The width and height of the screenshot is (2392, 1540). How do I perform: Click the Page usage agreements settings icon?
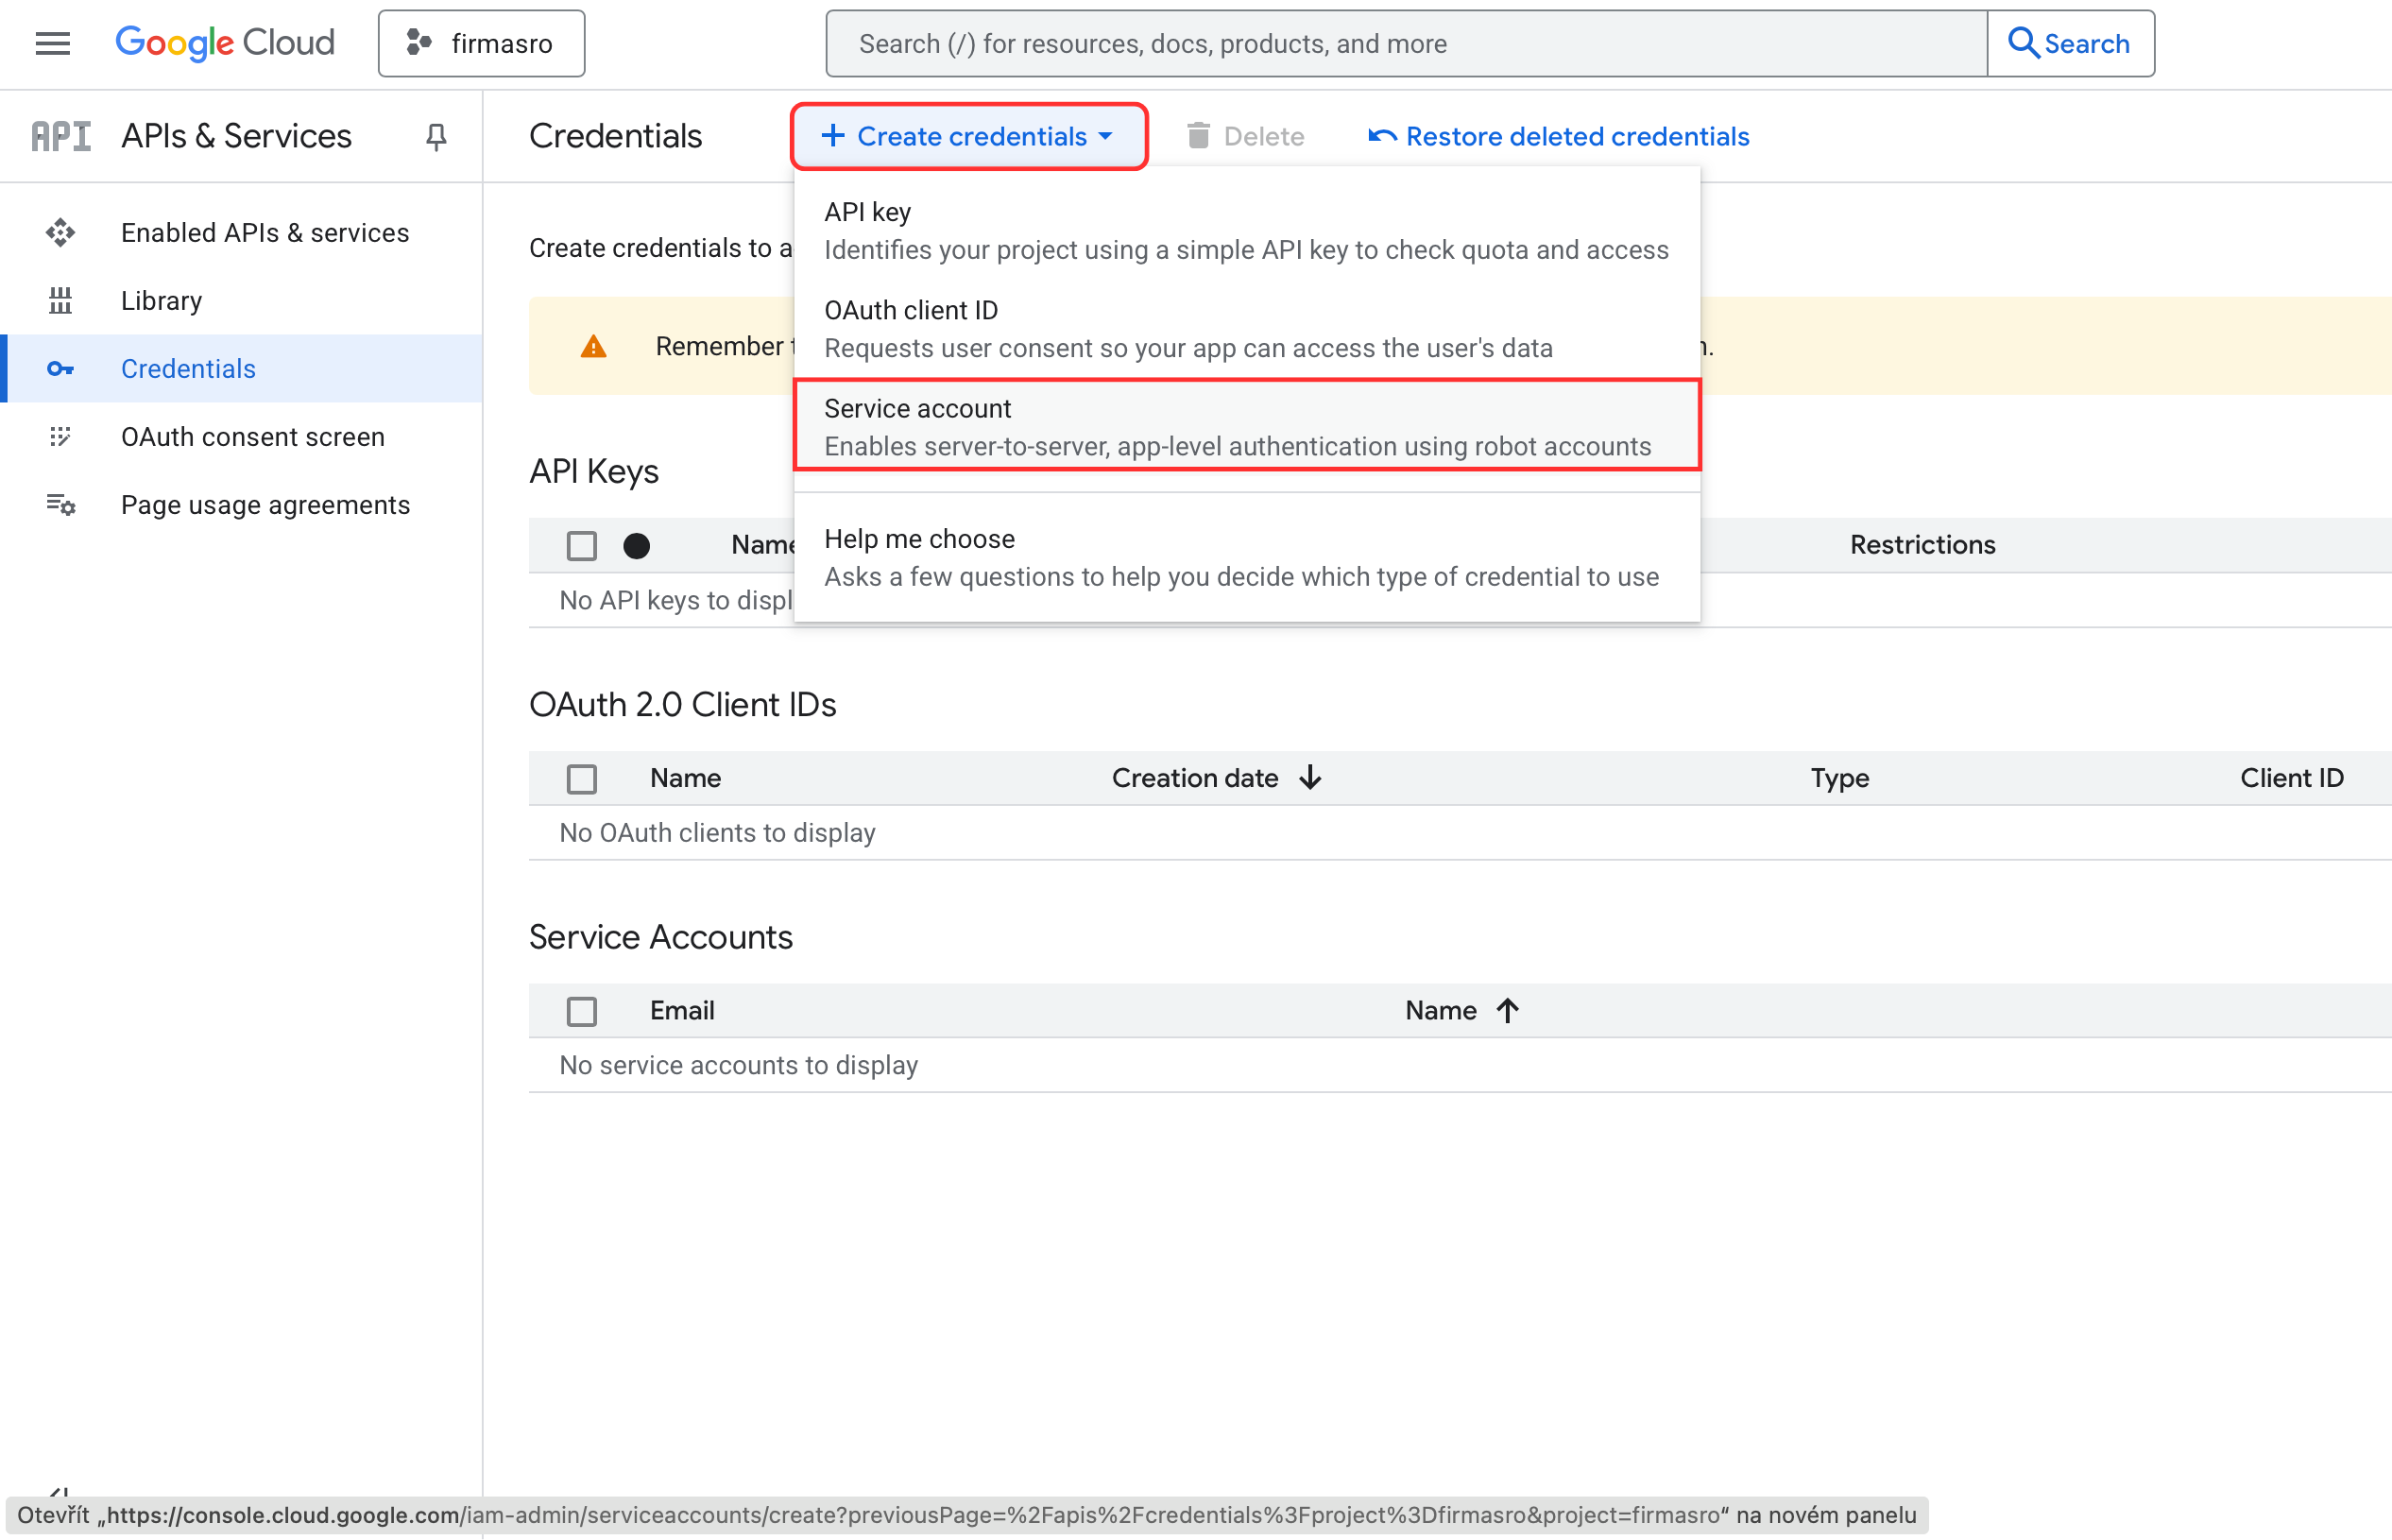pos(60,504)
